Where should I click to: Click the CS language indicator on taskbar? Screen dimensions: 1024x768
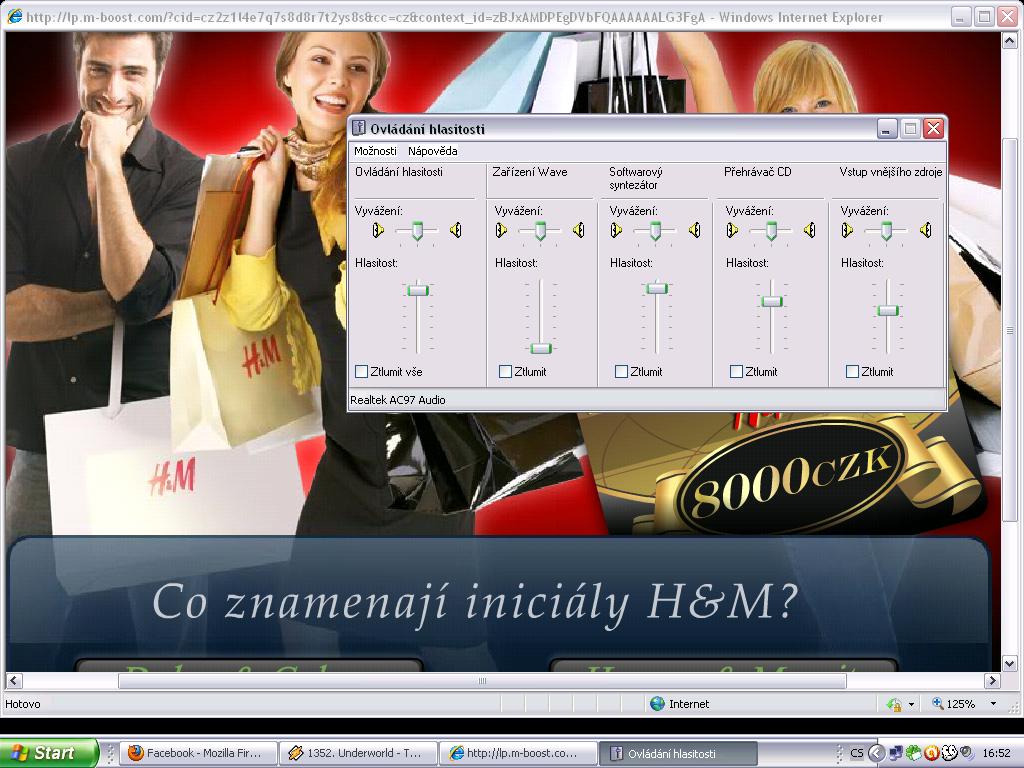pos(856,753)
